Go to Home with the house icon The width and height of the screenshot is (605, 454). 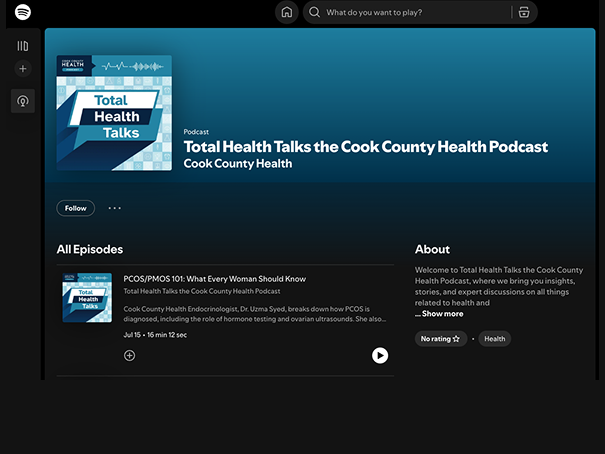coord(287,12)
